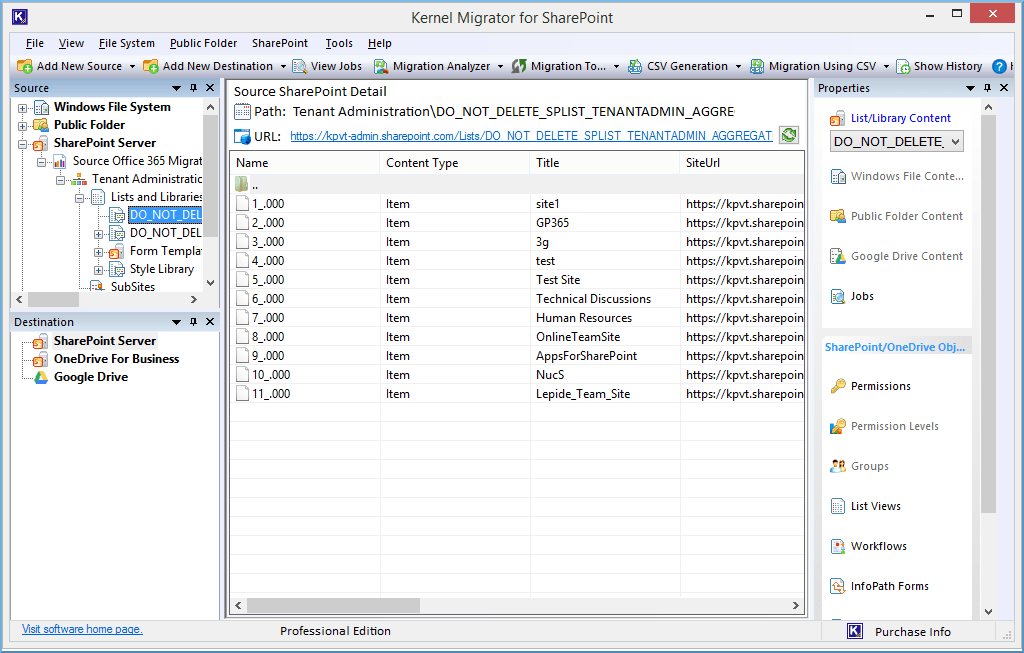Collapse the Lists and Libraries node
The image size is (1024, 653).
point(80,198)
